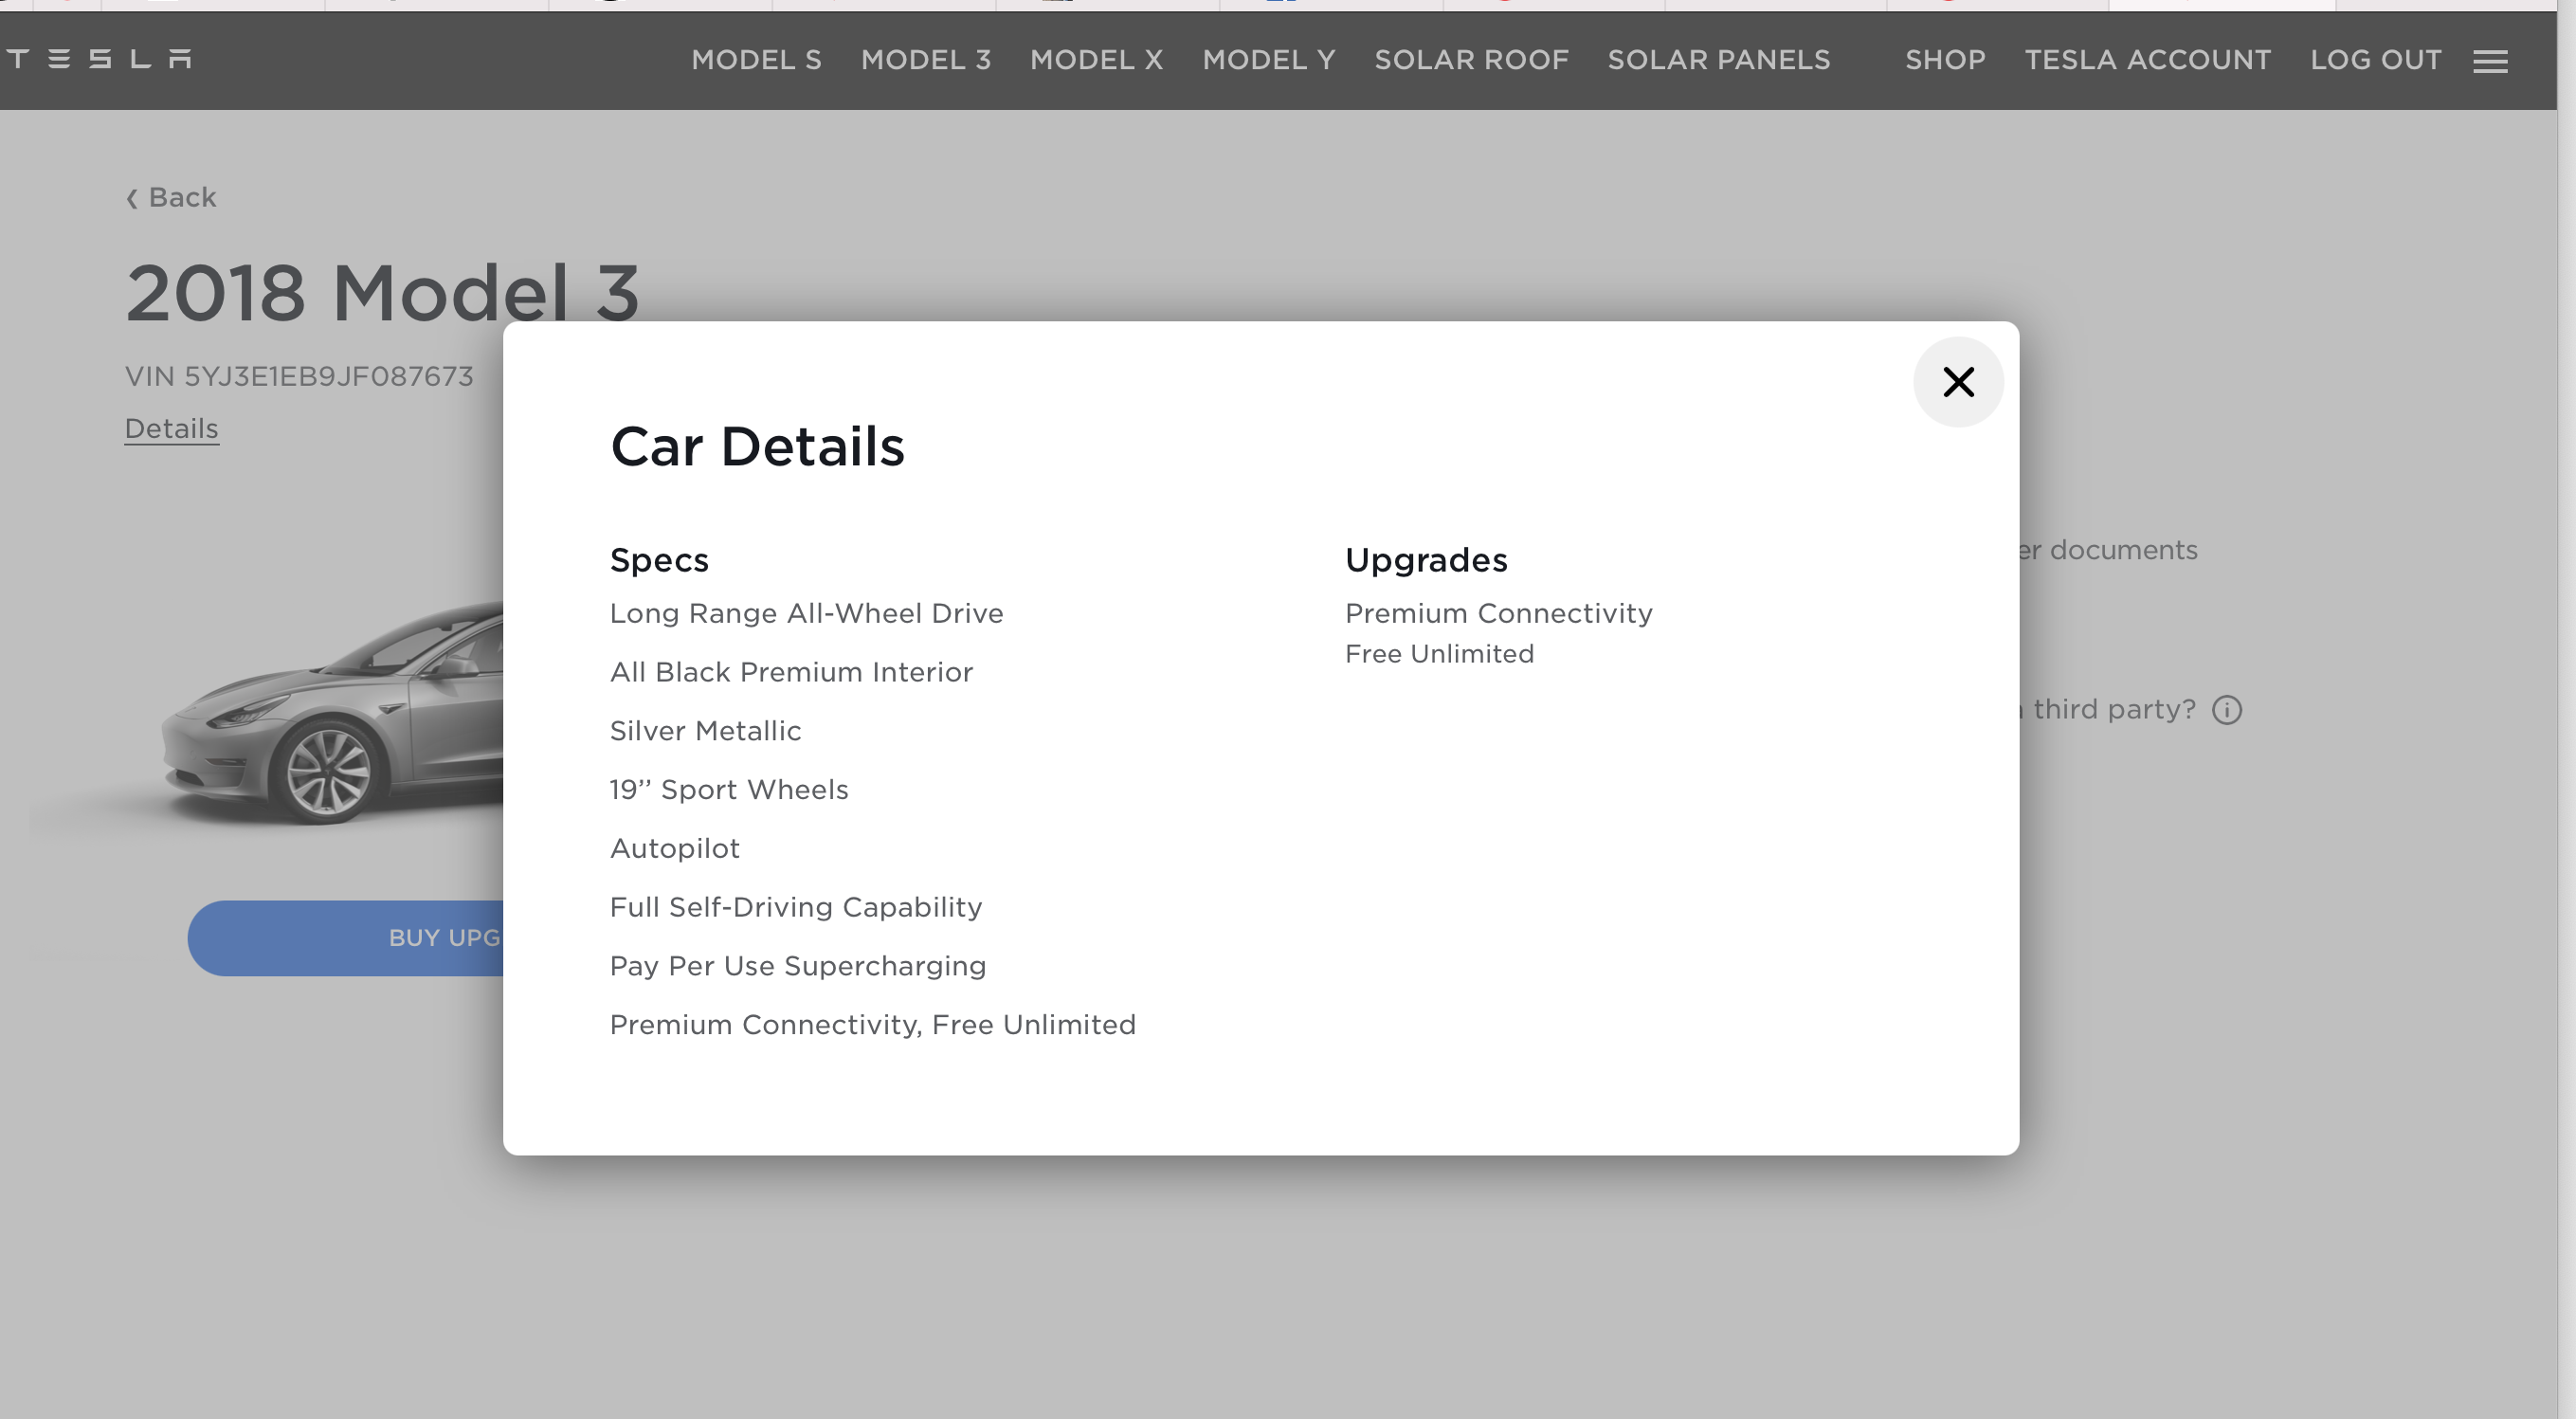Open the Shop link

click(1944, 60)
